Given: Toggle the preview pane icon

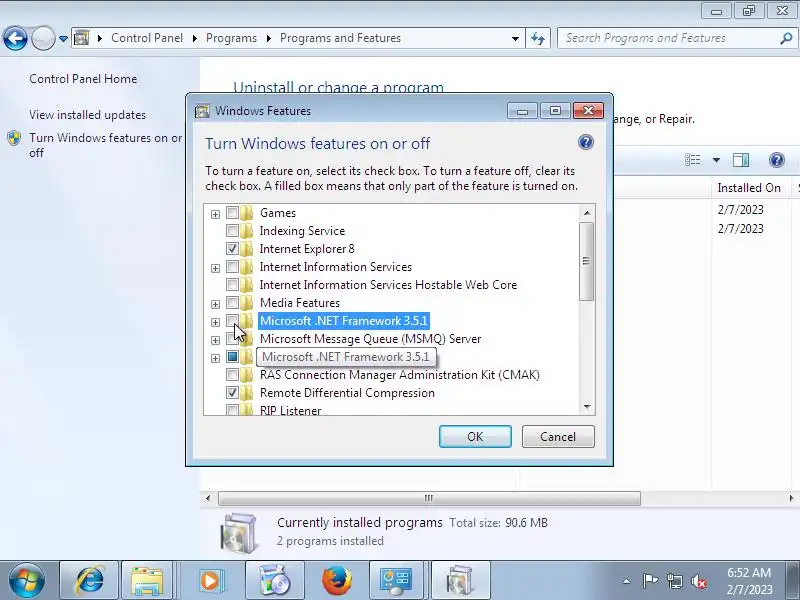Looking at the screenshot, I should 741,160.
